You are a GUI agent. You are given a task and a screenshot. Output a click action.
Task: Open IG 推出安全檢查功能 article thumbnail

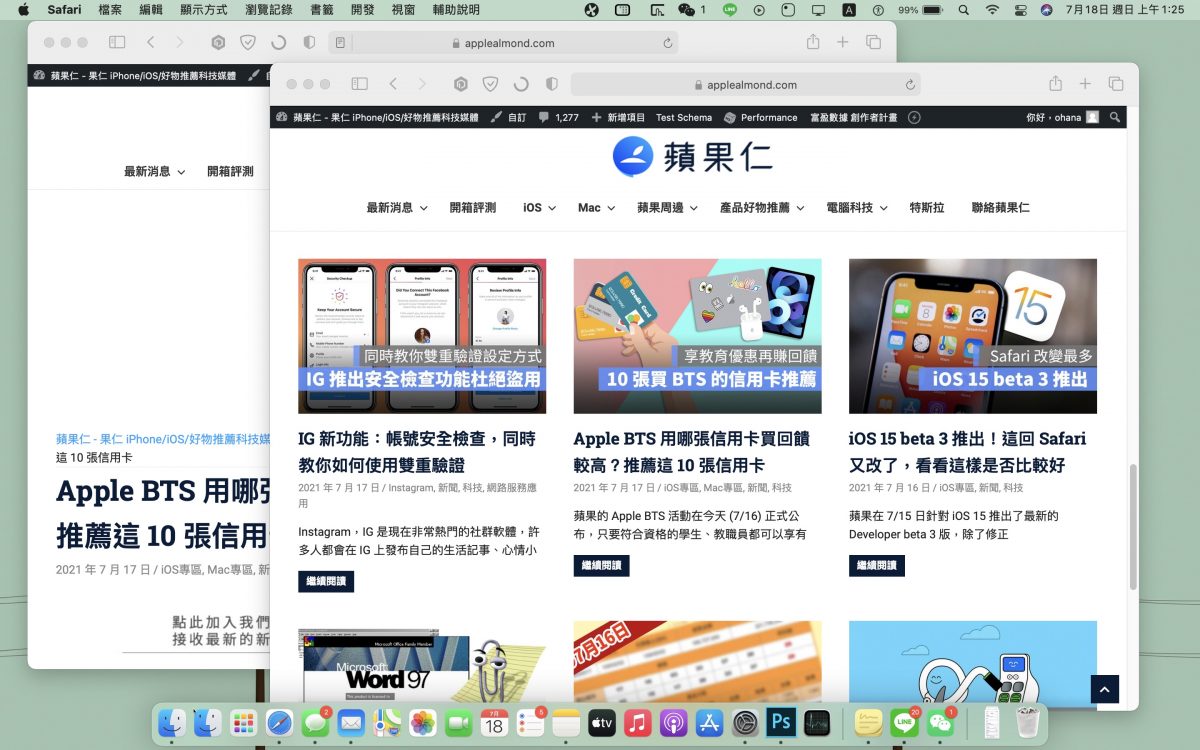click(x=422, y=336)
